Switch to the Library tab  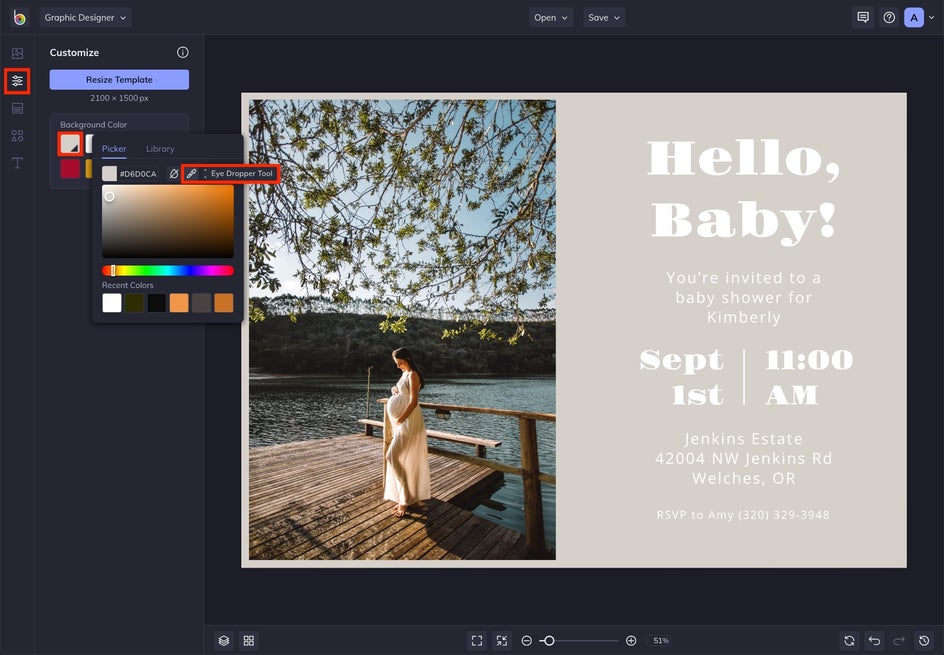click(160, 149)
